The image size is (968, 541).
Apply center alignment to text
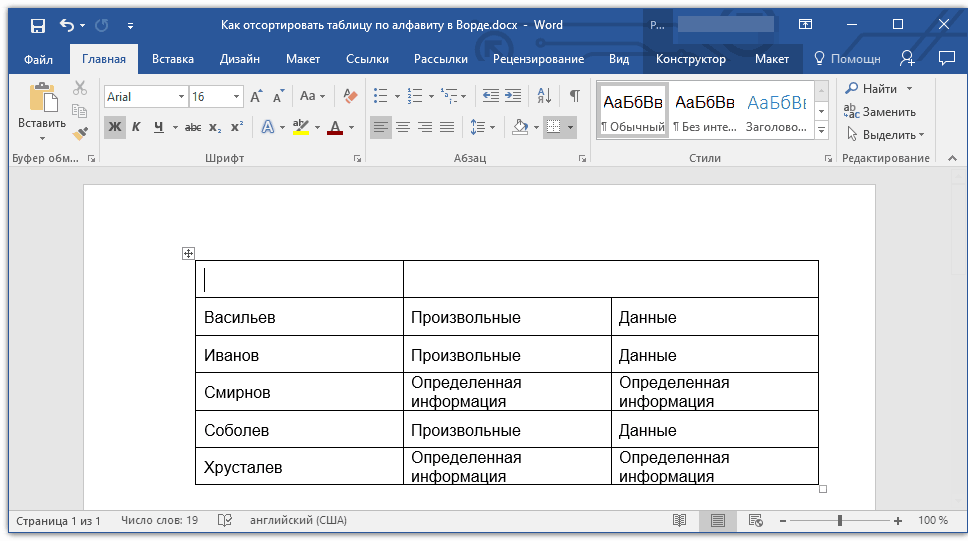click(403, 127)
